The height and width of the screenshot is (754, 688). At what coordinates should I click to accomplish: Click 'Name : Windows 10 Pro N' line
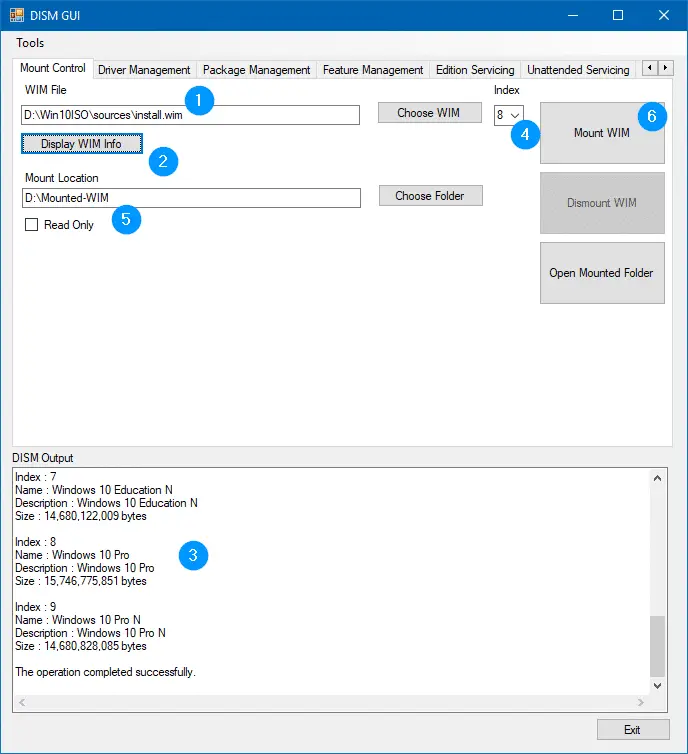78,620
